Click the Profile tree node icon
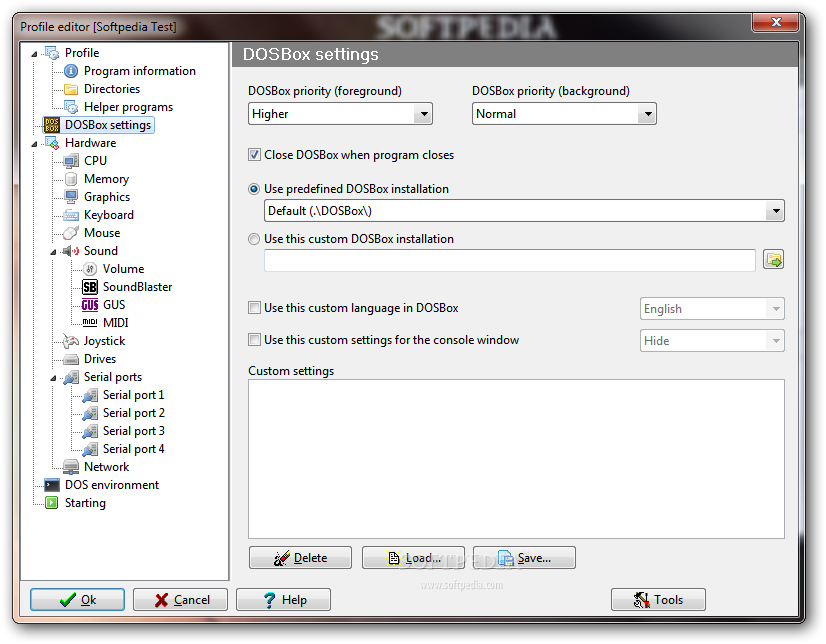Viewport: 826px width, 644px height. tap(52, 53)
